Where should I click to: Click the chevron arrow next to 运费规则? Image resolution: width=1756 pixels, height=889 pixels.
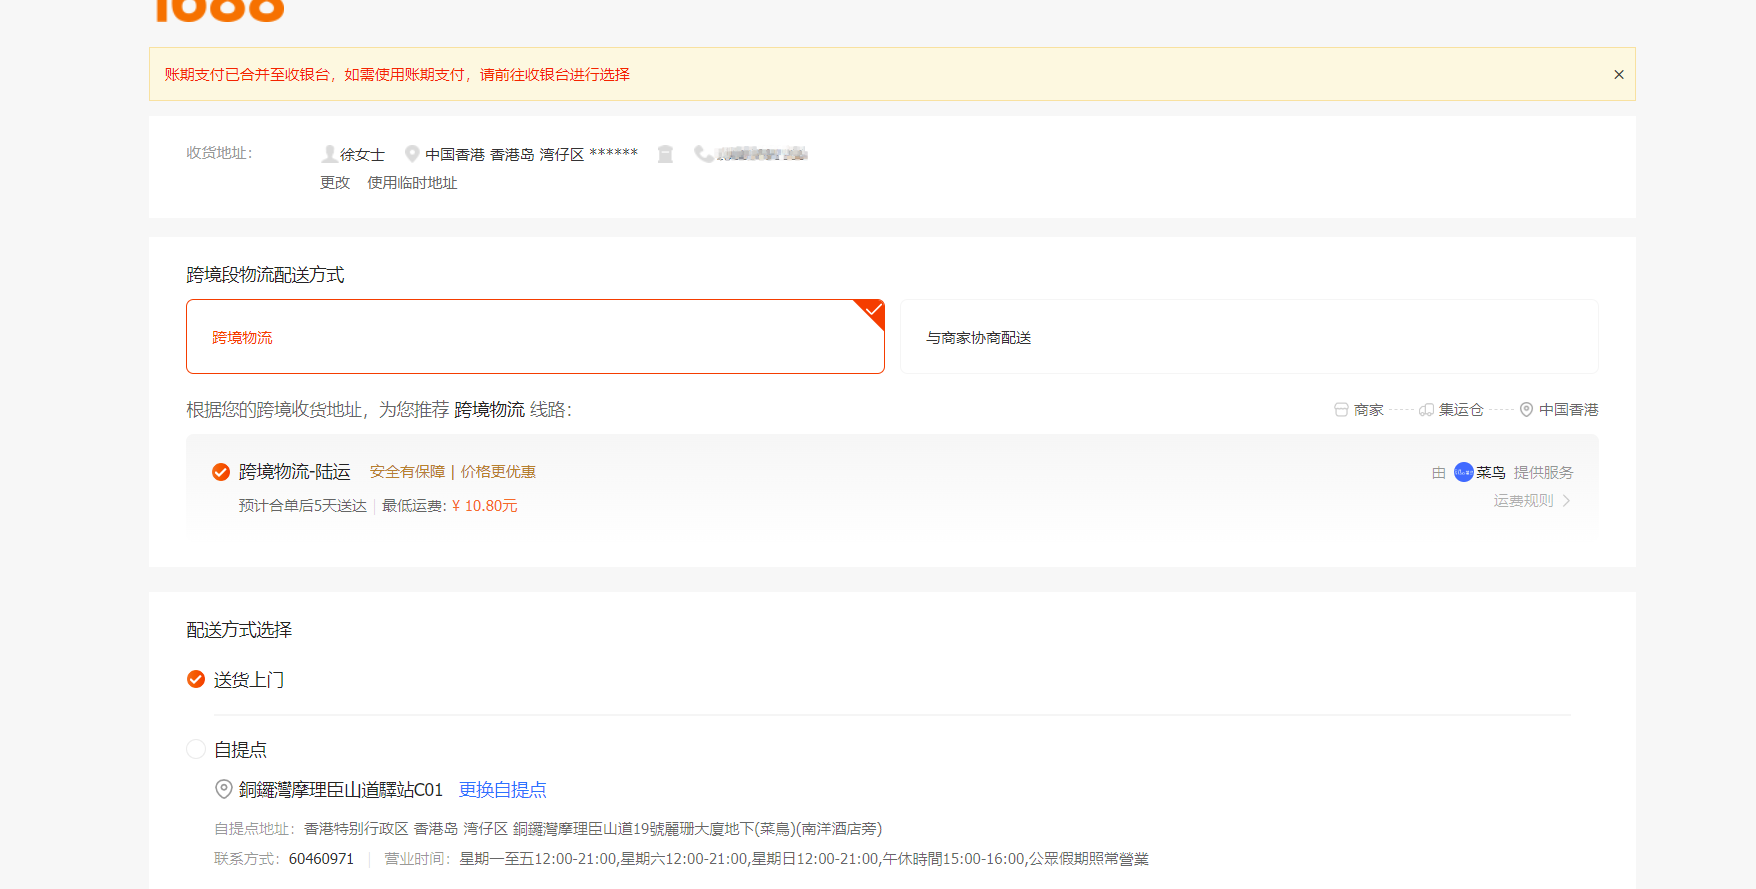point(1566,501)
